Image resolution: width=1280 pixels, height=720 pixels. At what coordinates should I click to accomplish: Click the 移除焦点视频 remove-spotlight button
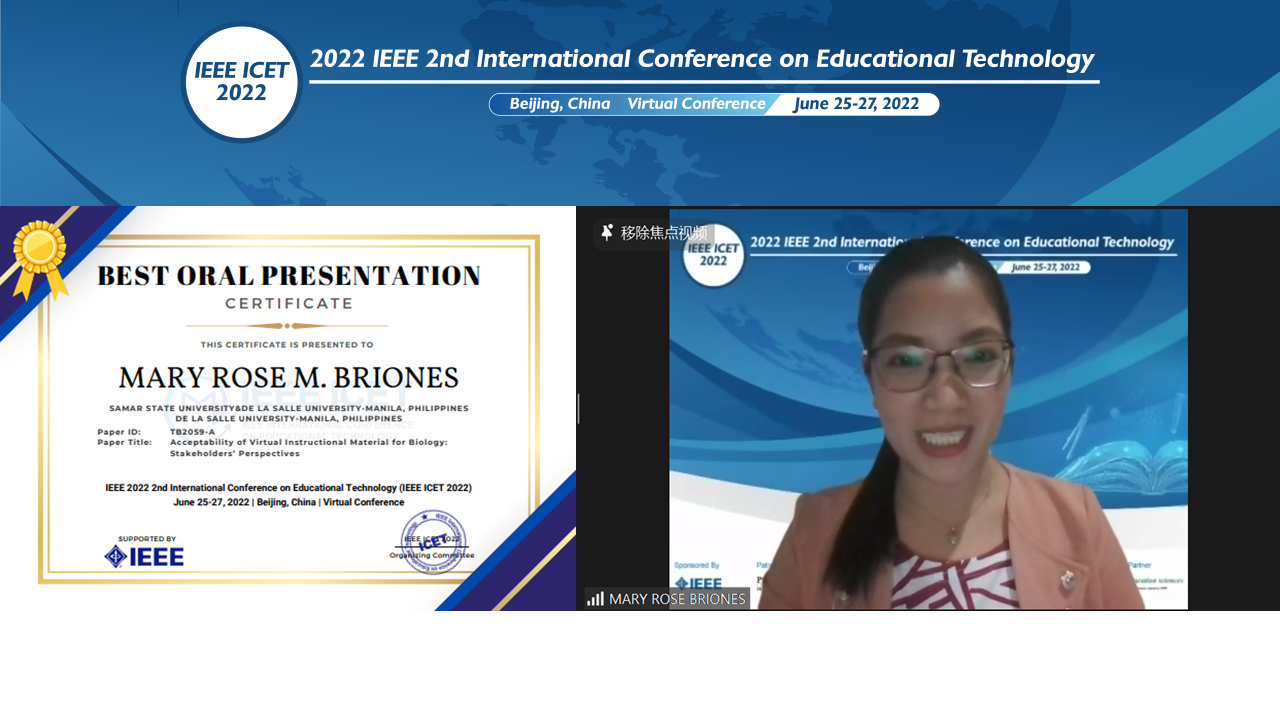[x=653, y=233]
